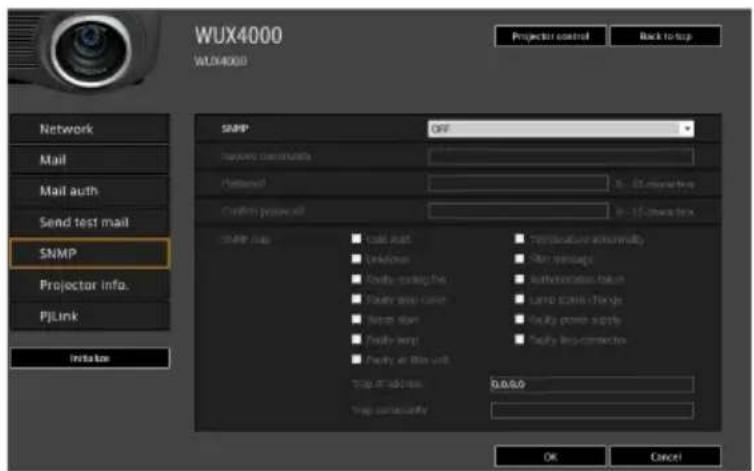
Task: Click the WUX4000 title text
Action: [x=239, y=36]
